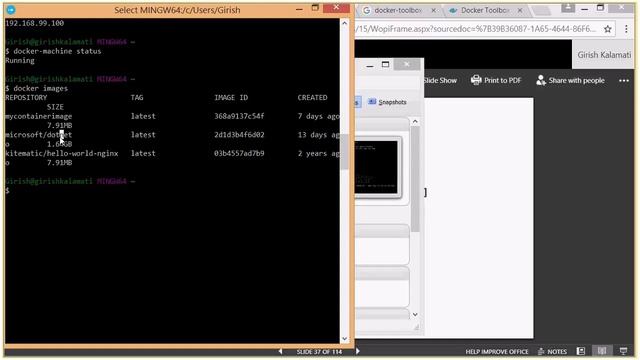The height and width of the screenshot is (360, 640).
Task: Click HELP IMPROVE OFFICE link
Action: pos(497,351)
